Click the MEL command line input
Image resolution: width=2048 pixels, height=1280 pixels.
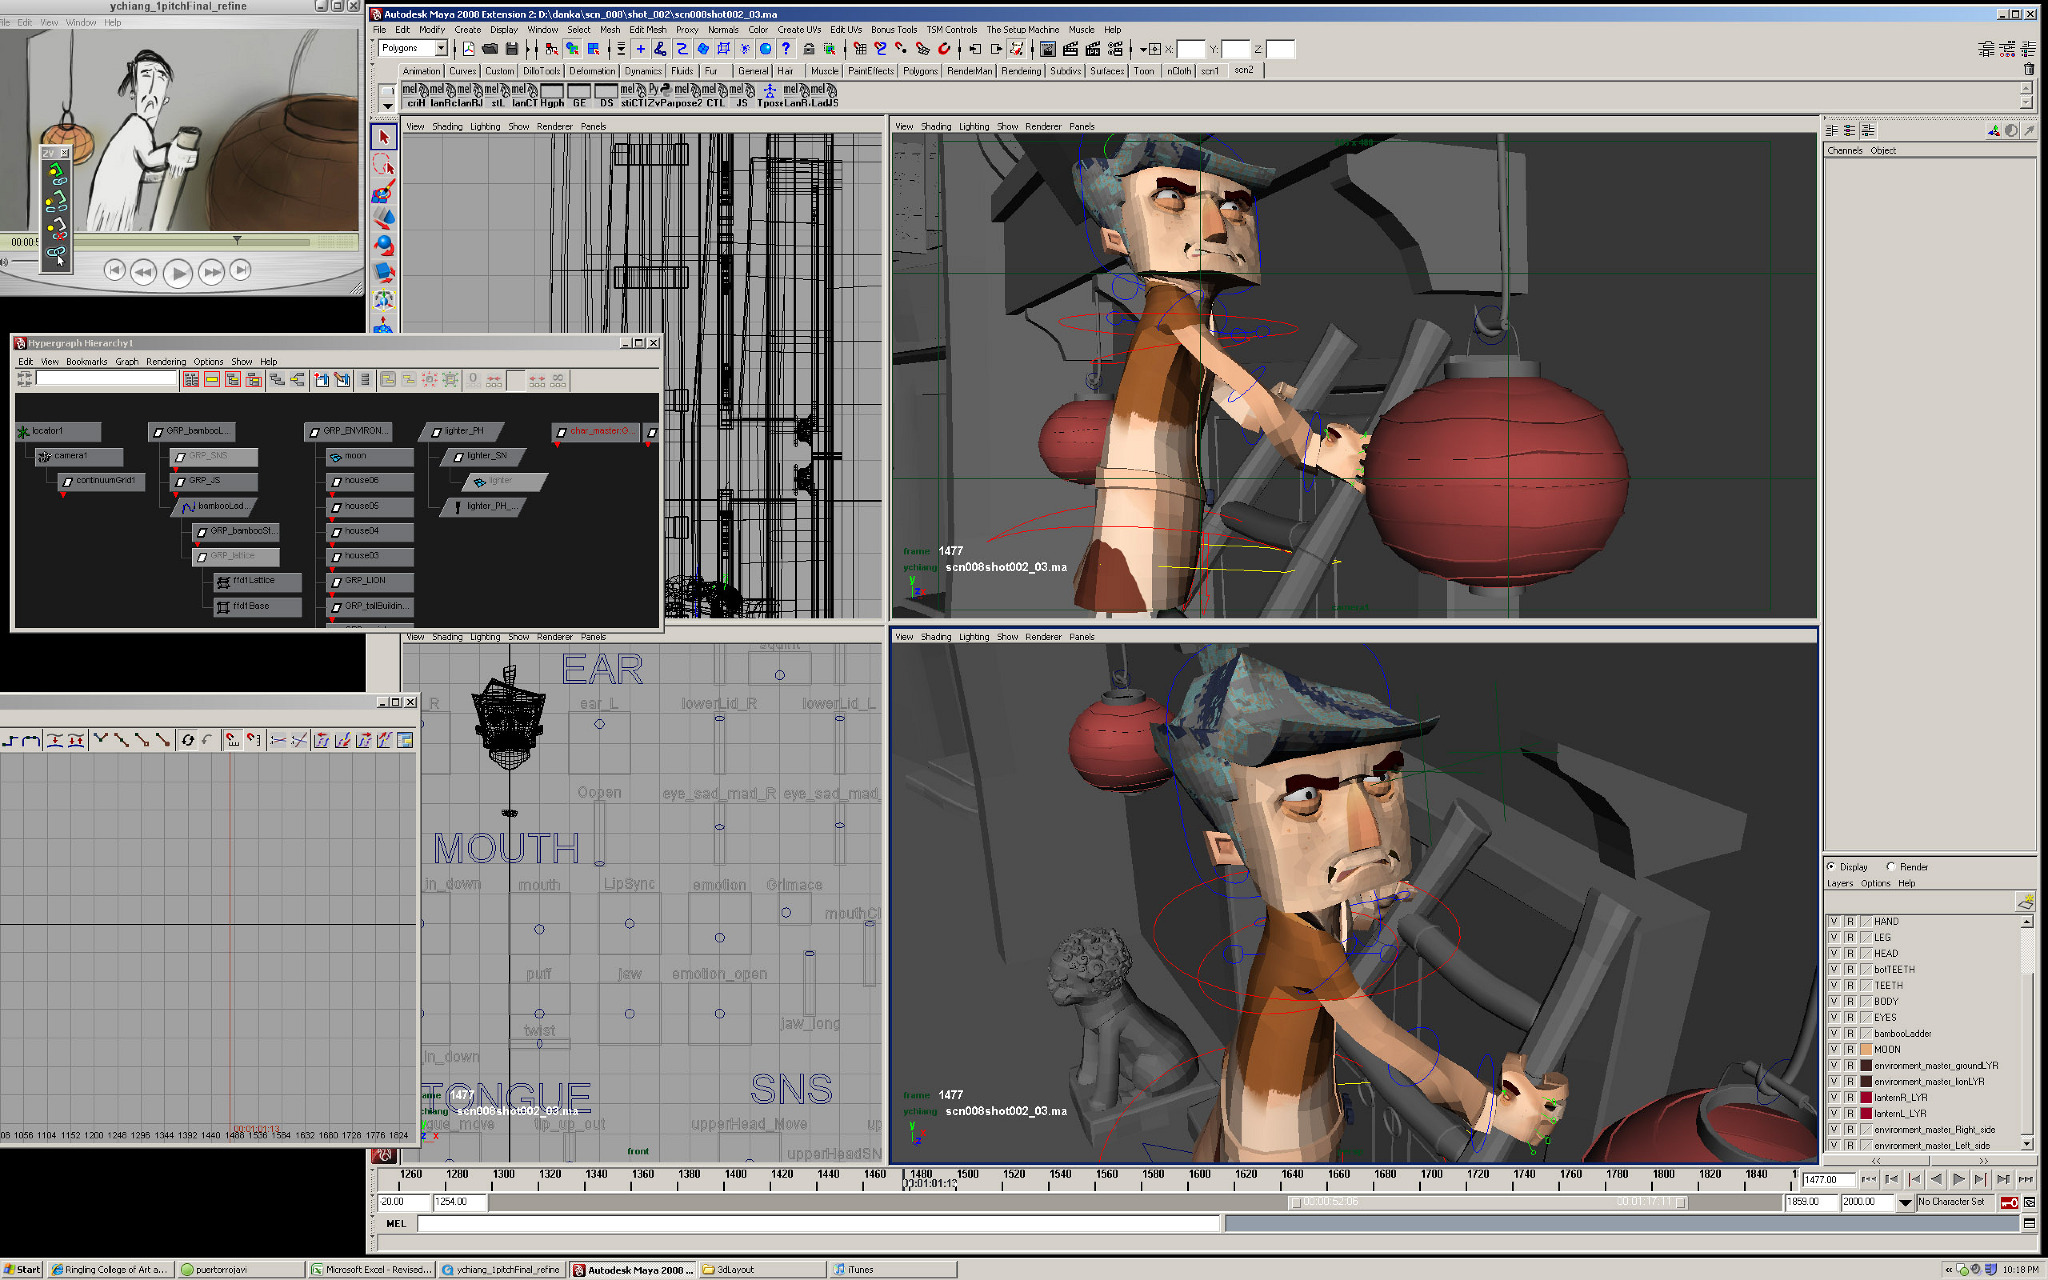[819, 1223]
